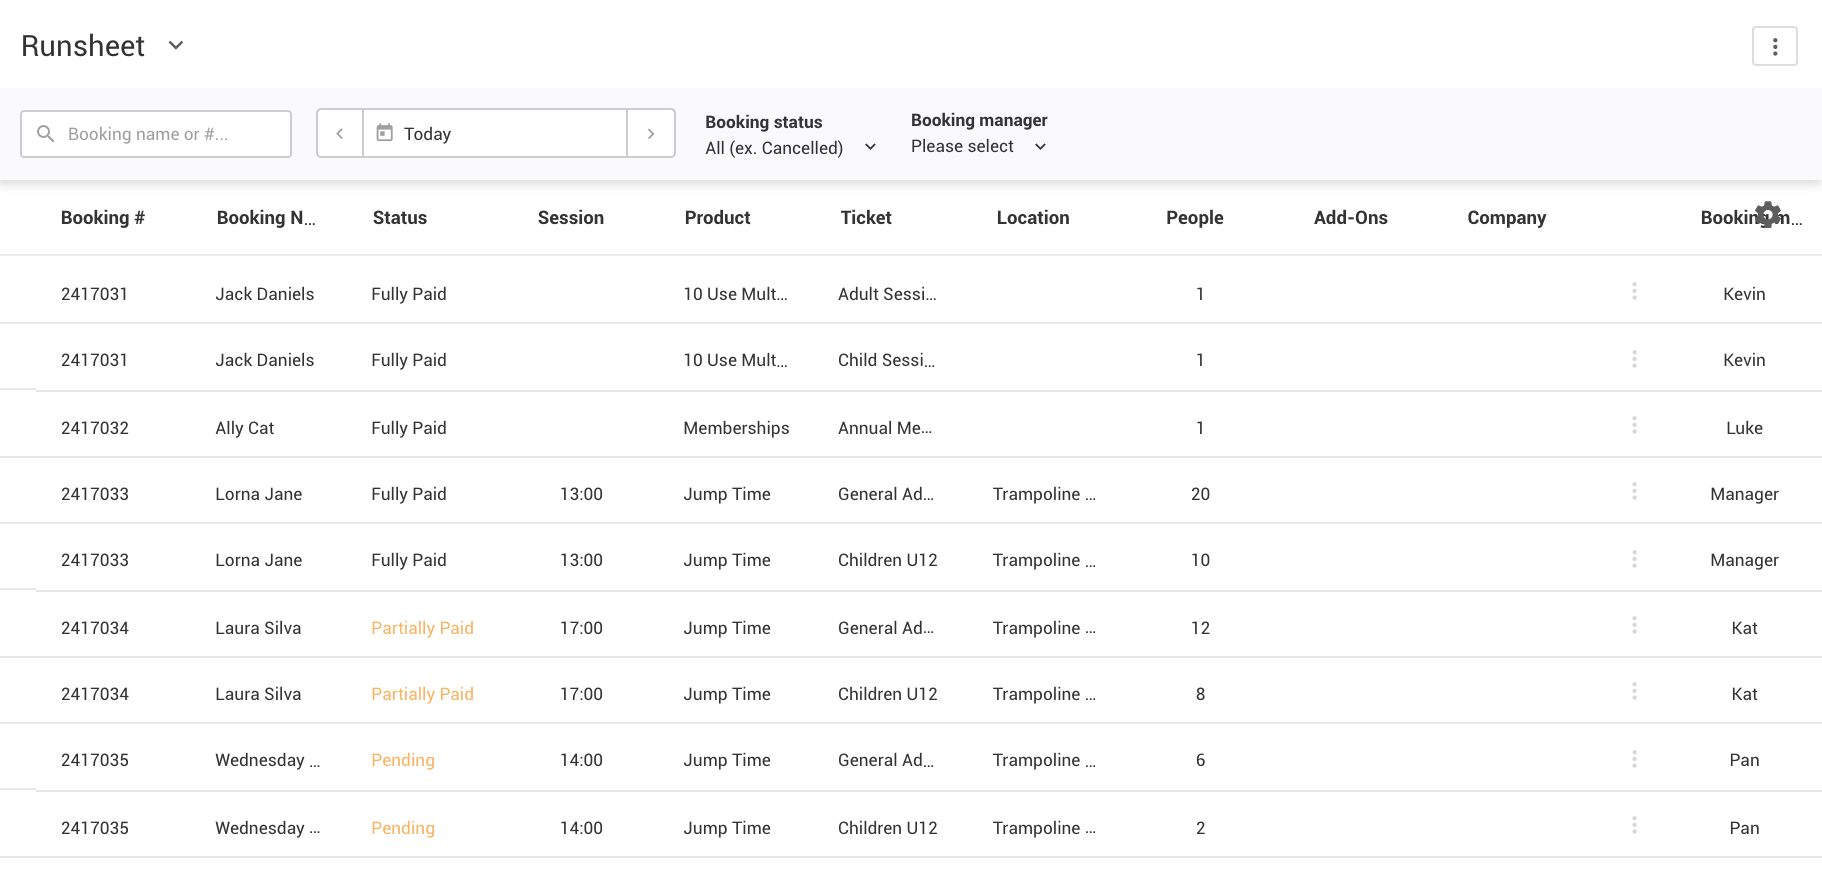Click Ally Cat booking name
The height and width of the screenshot is (874, 1822).
click(245, 428)
